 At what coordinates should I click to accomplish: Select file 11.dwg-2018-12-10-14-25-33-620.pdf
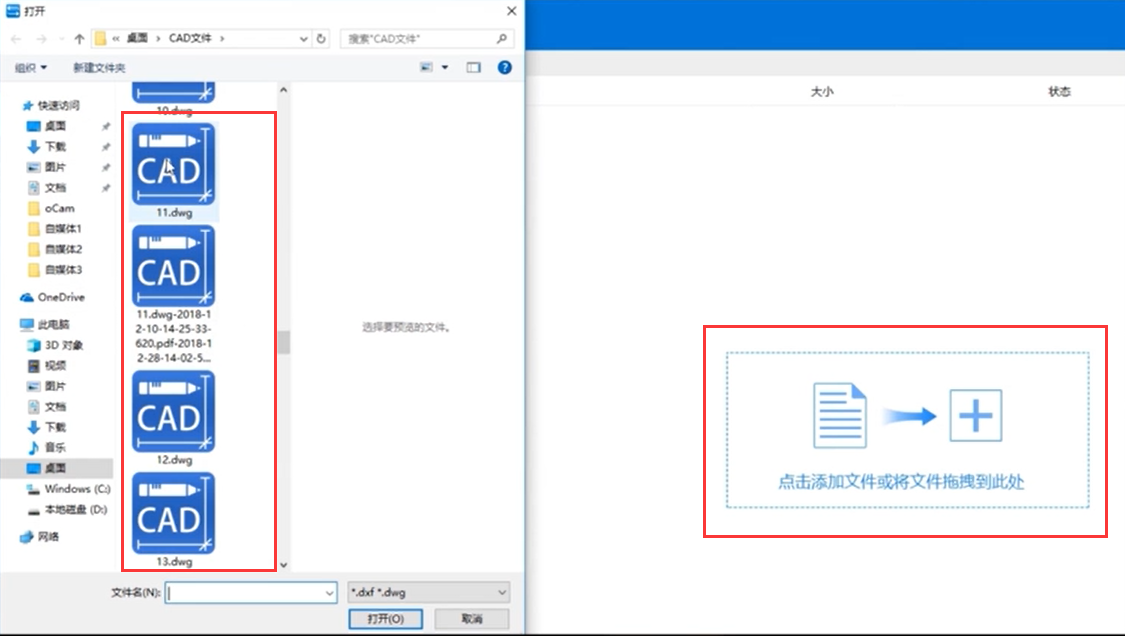174,266
